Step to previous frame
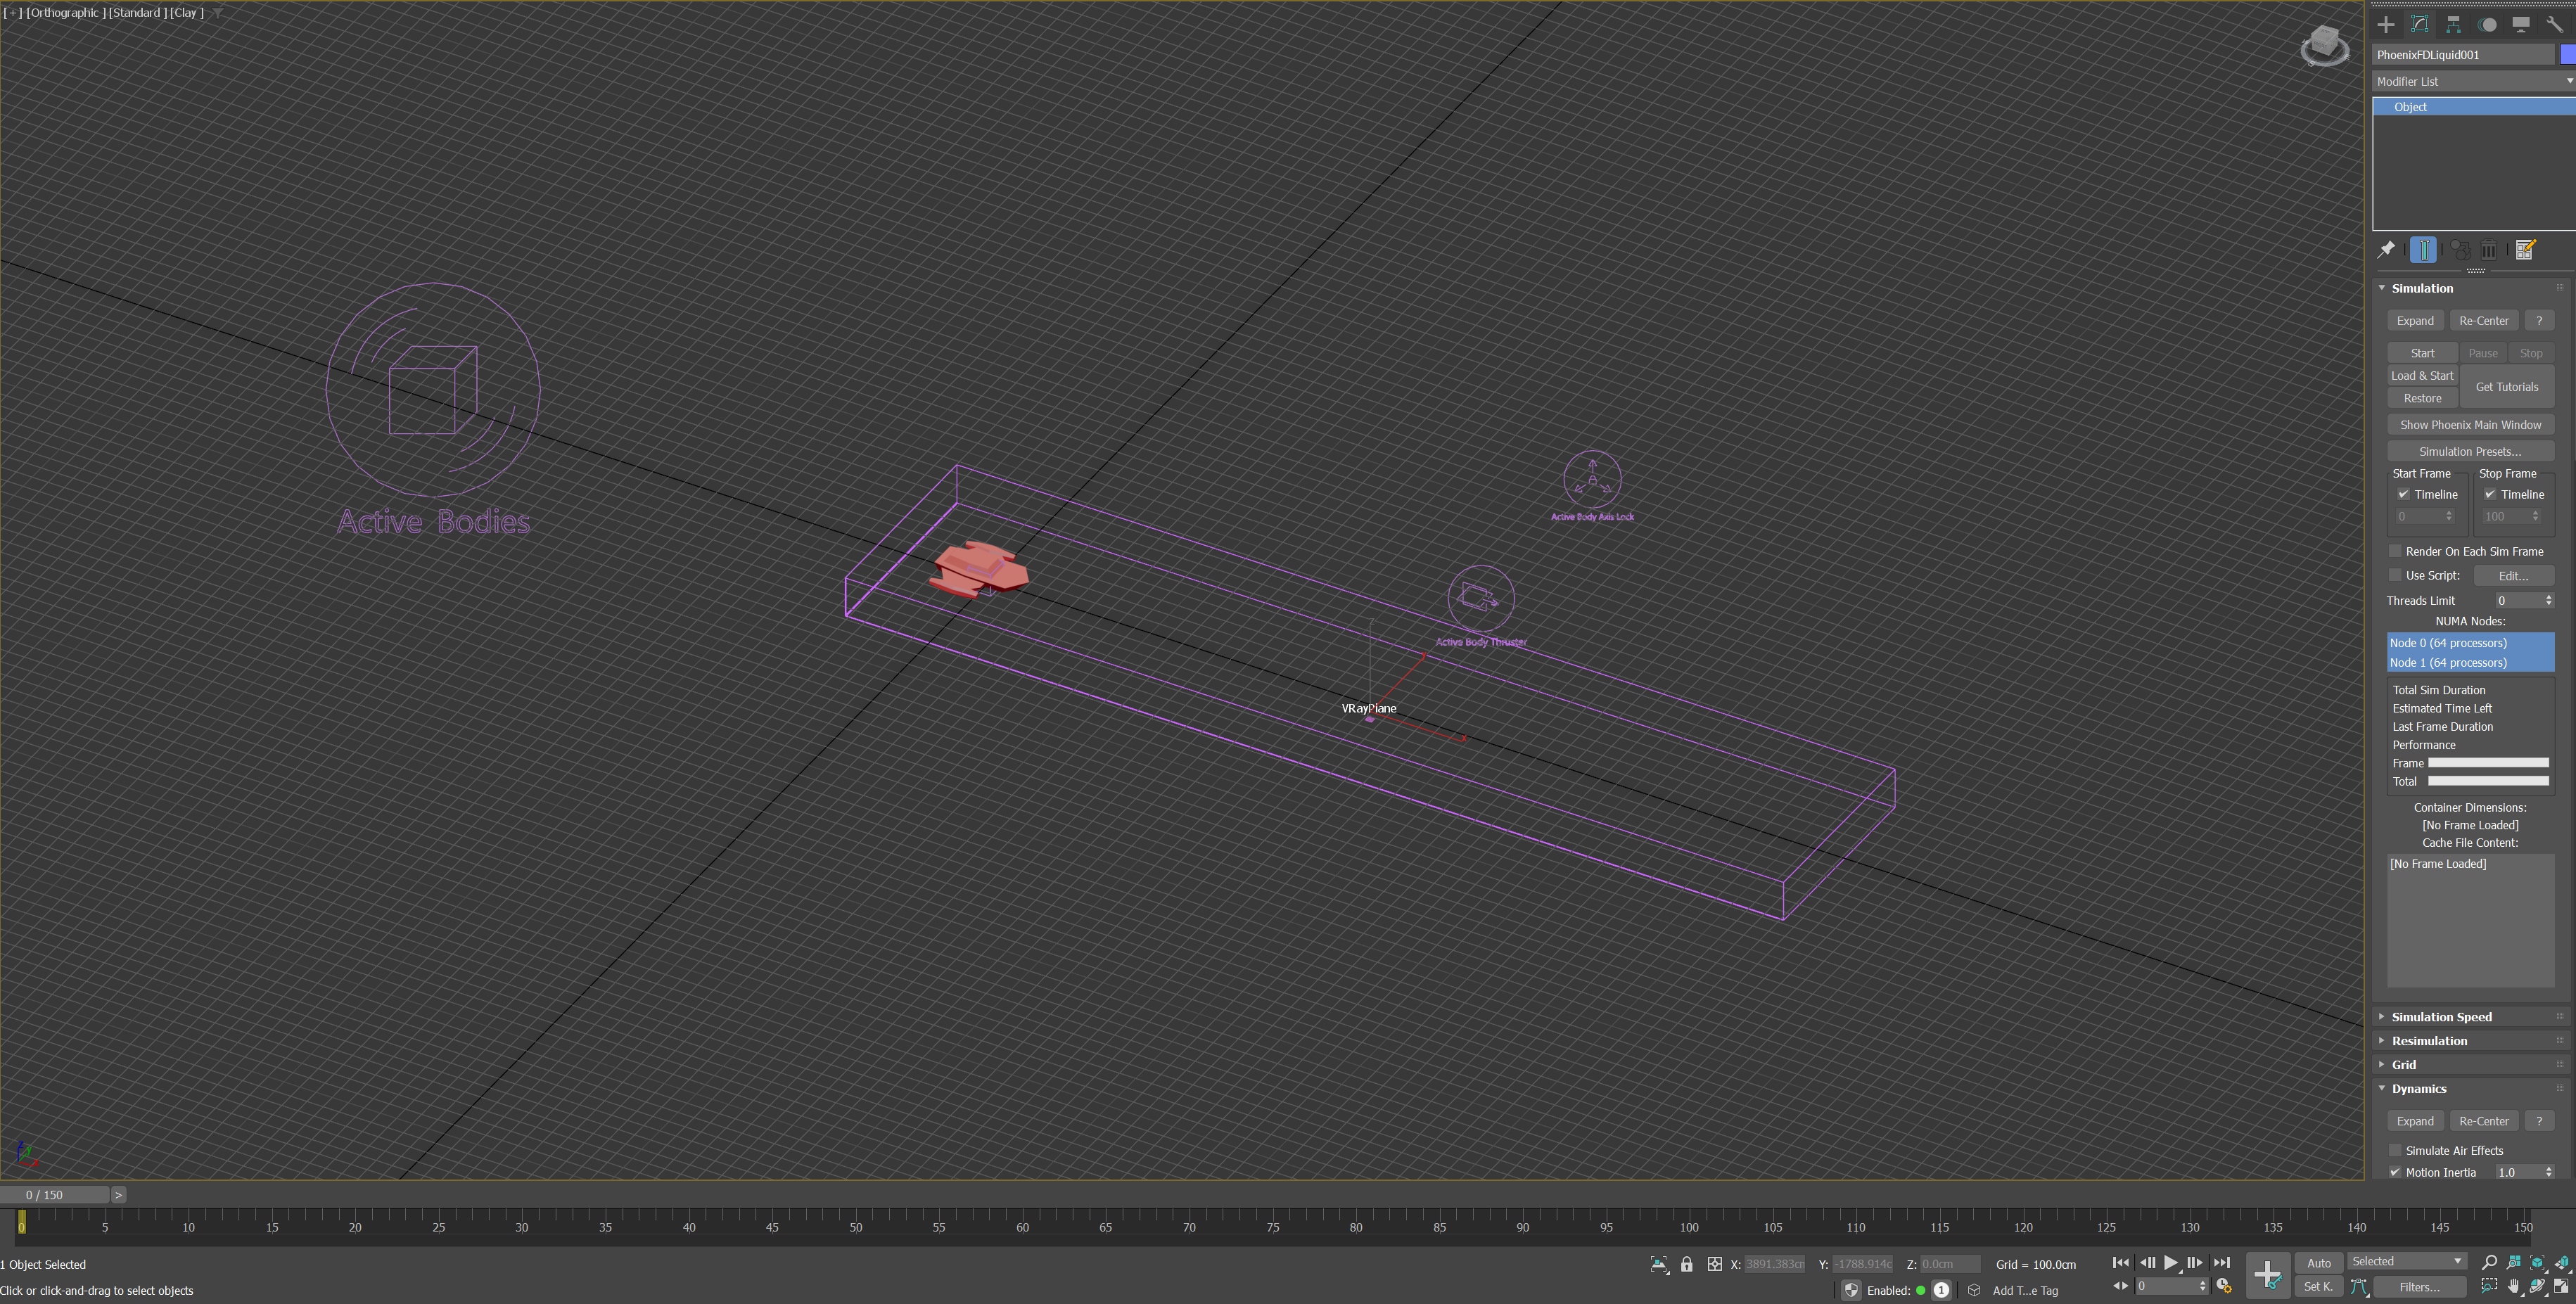This screenshot has width=2576, height=1304. pos(2148,1263)
